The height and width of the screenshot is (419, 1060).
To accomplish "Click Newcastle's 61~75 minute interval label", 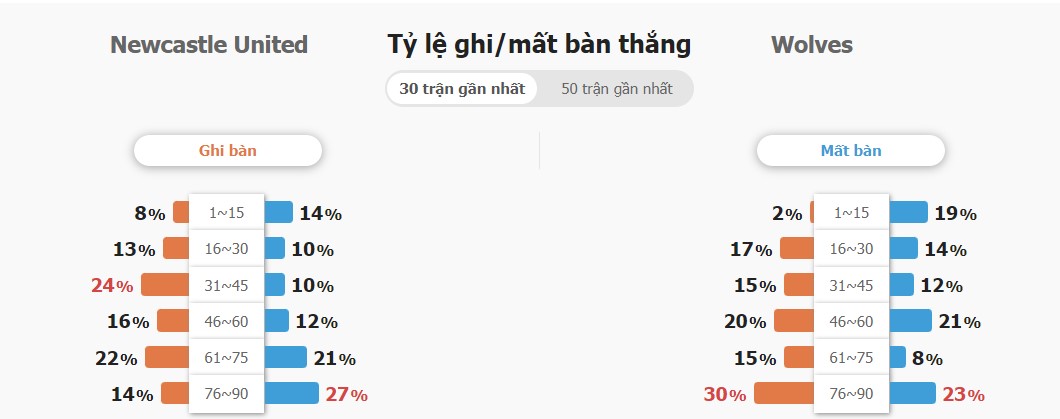I will 226,358.
